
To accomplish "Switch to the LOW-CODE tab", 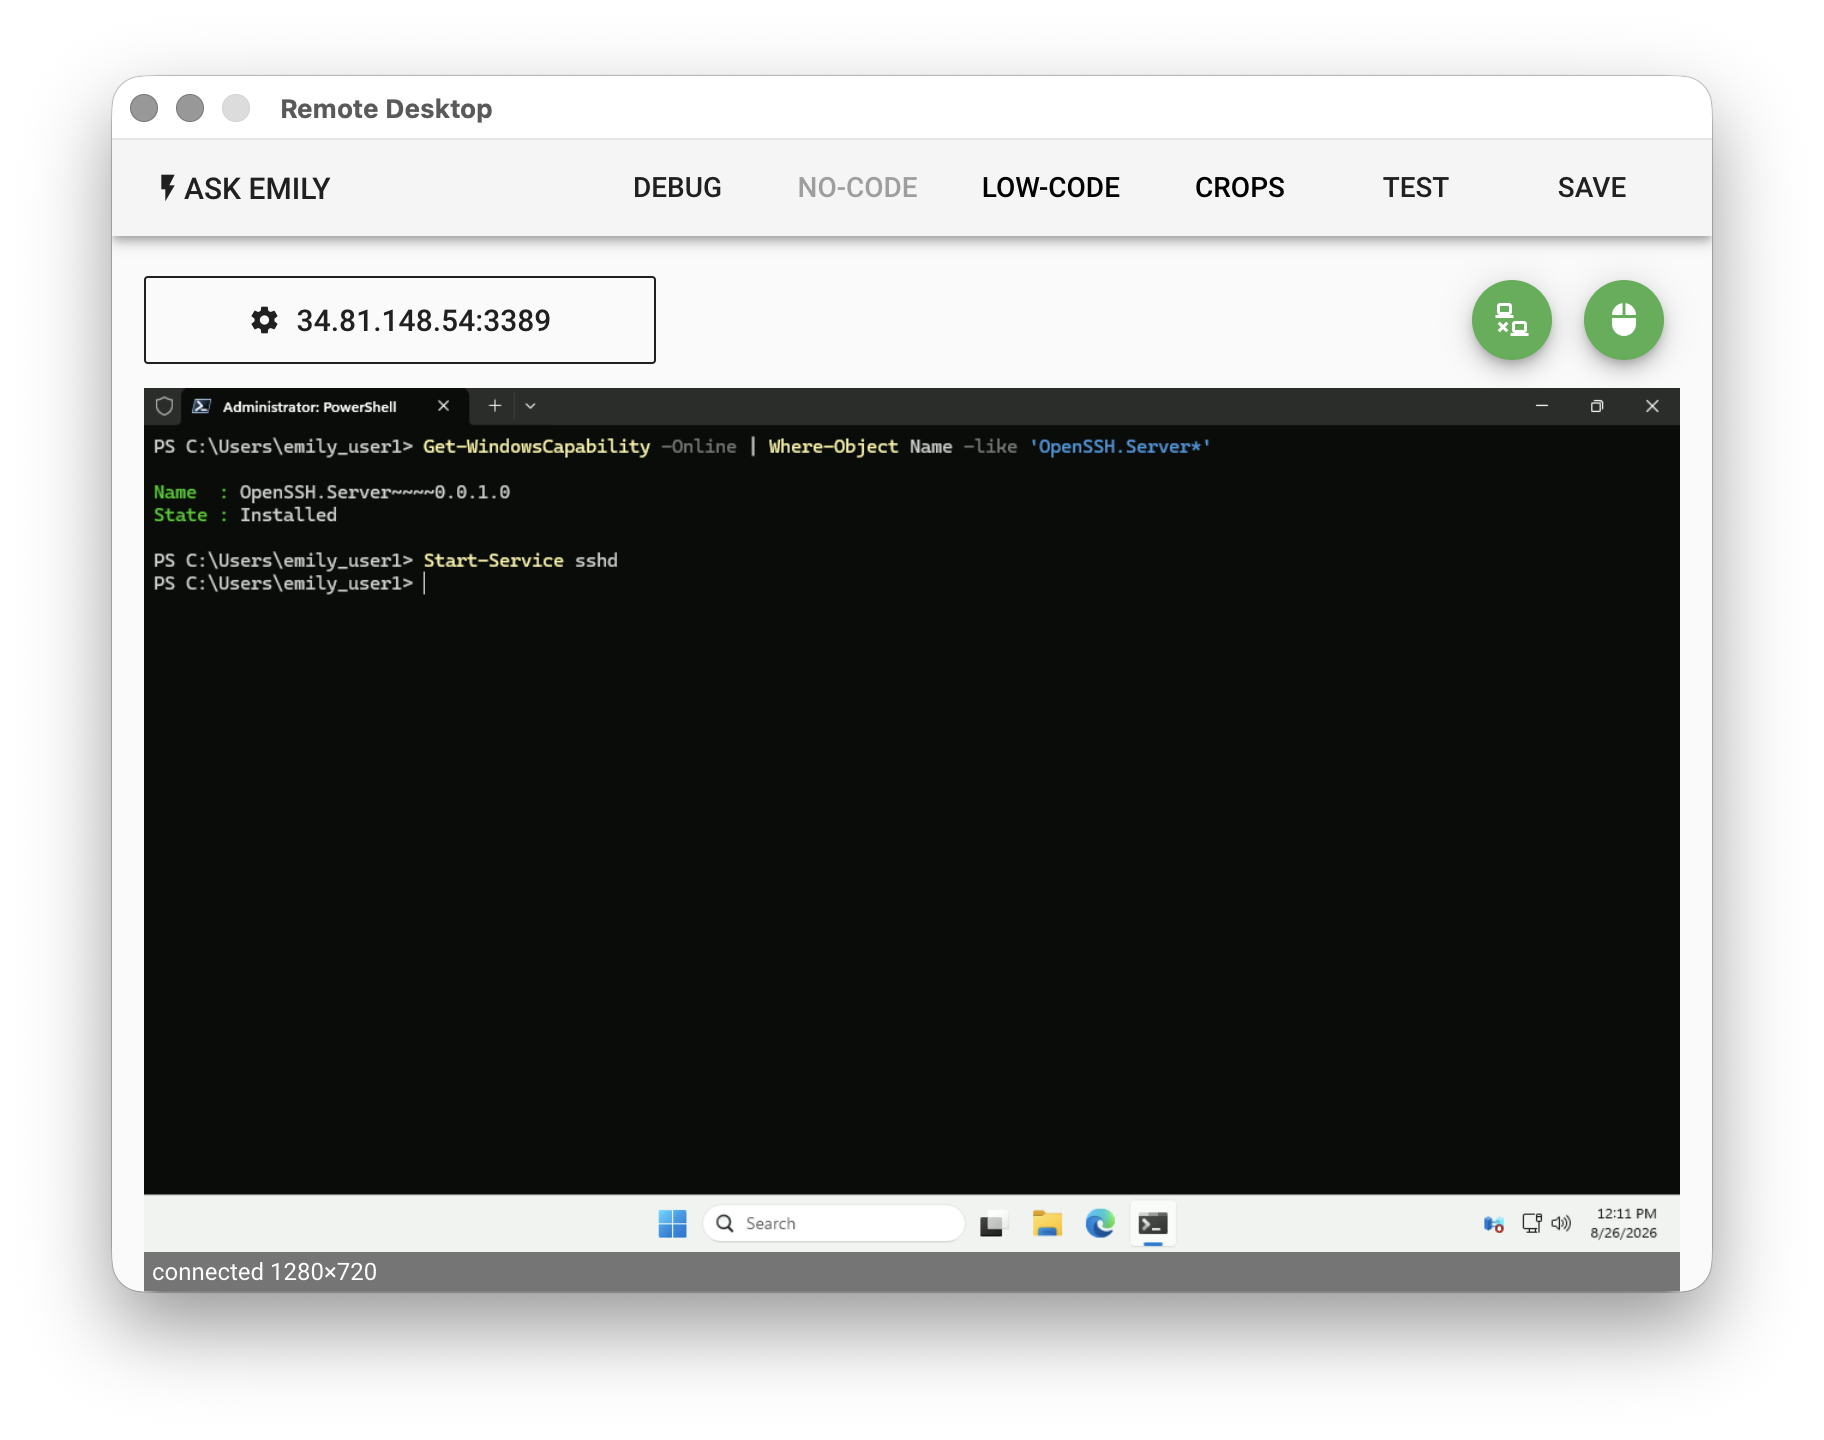I will pyautogui.click(x=1050, y=187).
